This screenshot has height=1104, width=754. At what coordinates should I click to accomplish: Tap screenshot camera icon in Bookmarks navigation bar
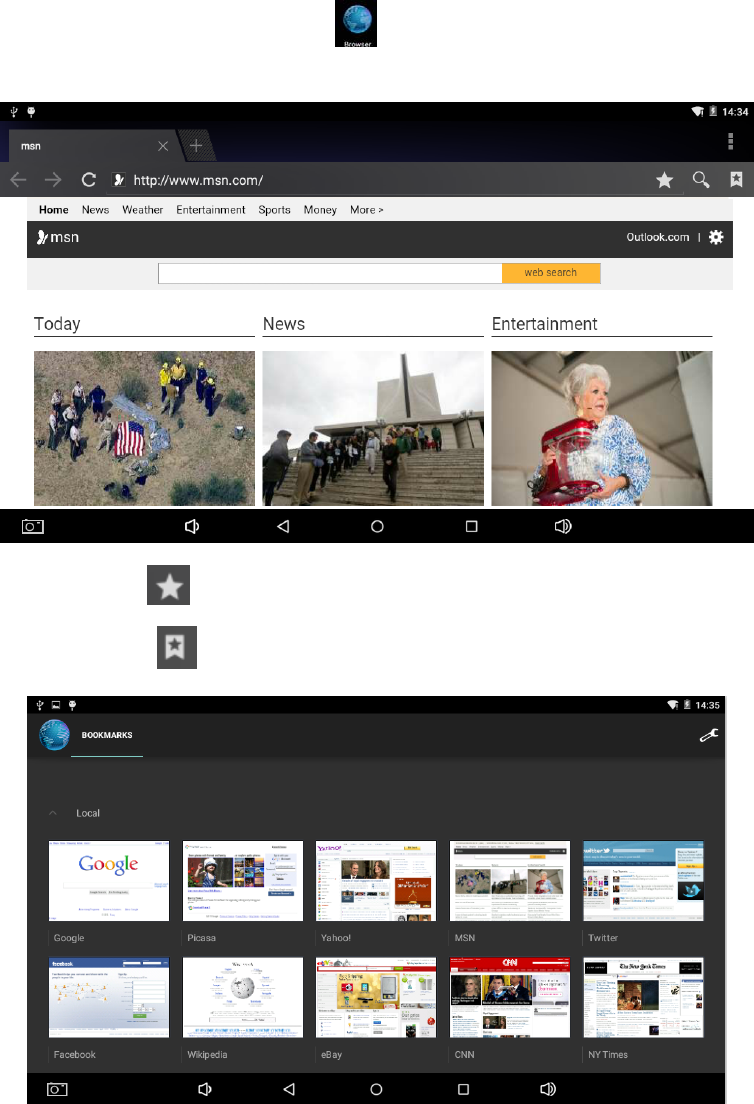57,1089
